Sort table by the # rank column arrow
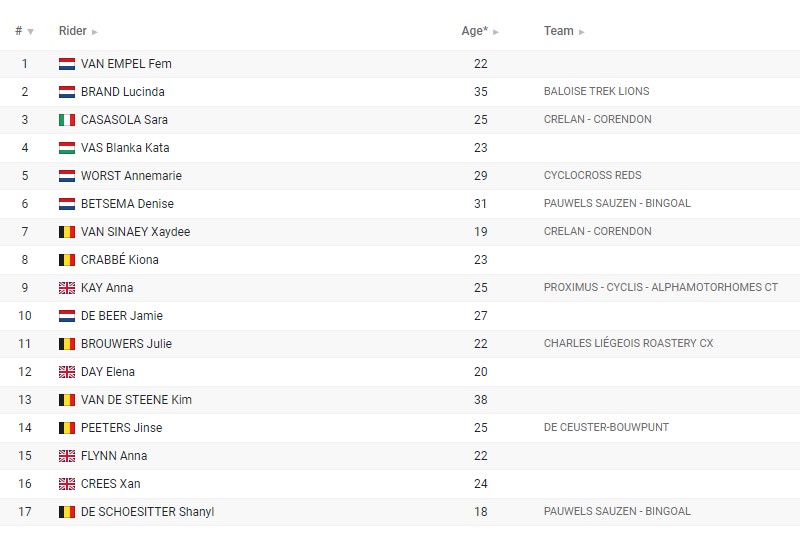This screenshot has width=800, height=533. pyautogui.click(x=30, y=32)
